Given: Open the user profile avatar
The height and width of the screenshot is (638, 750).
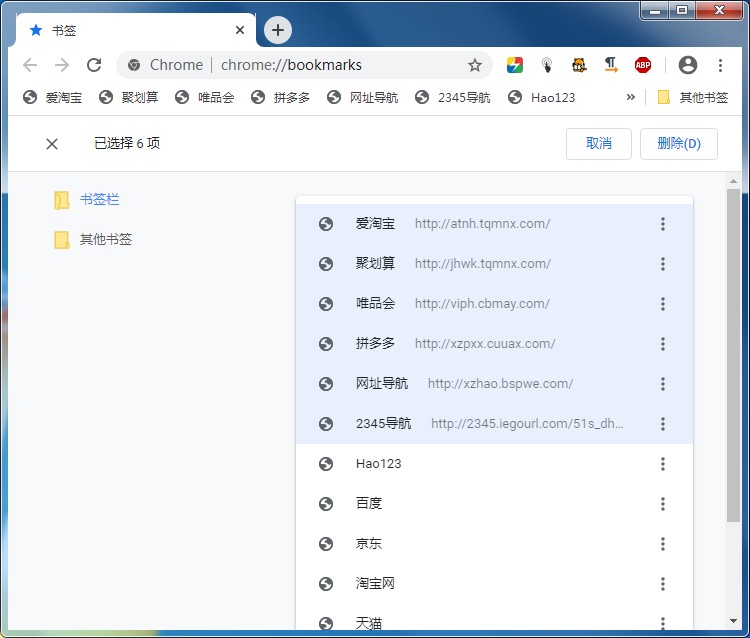Looking at the screenshot, I should pos(688,65).
